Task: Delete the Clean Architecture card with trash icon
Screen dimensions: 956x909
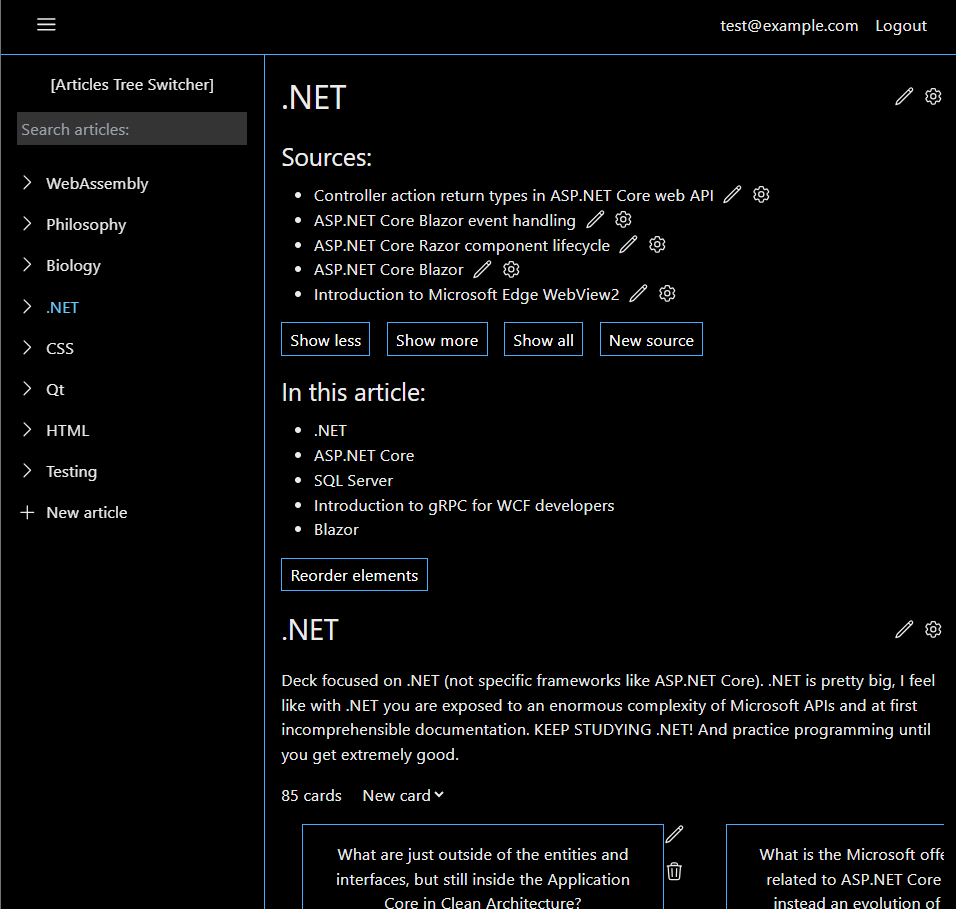Action: click(674, 871)
